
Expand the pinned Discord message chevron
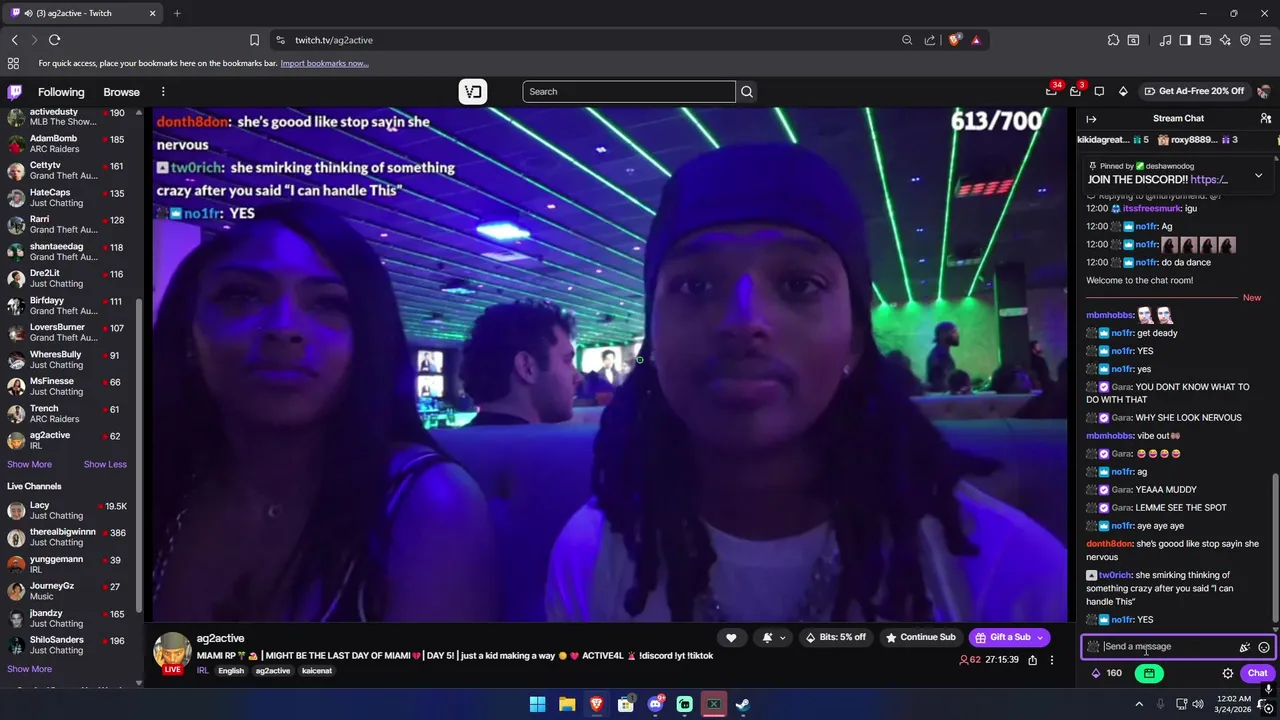click(x=1258, y=175)
